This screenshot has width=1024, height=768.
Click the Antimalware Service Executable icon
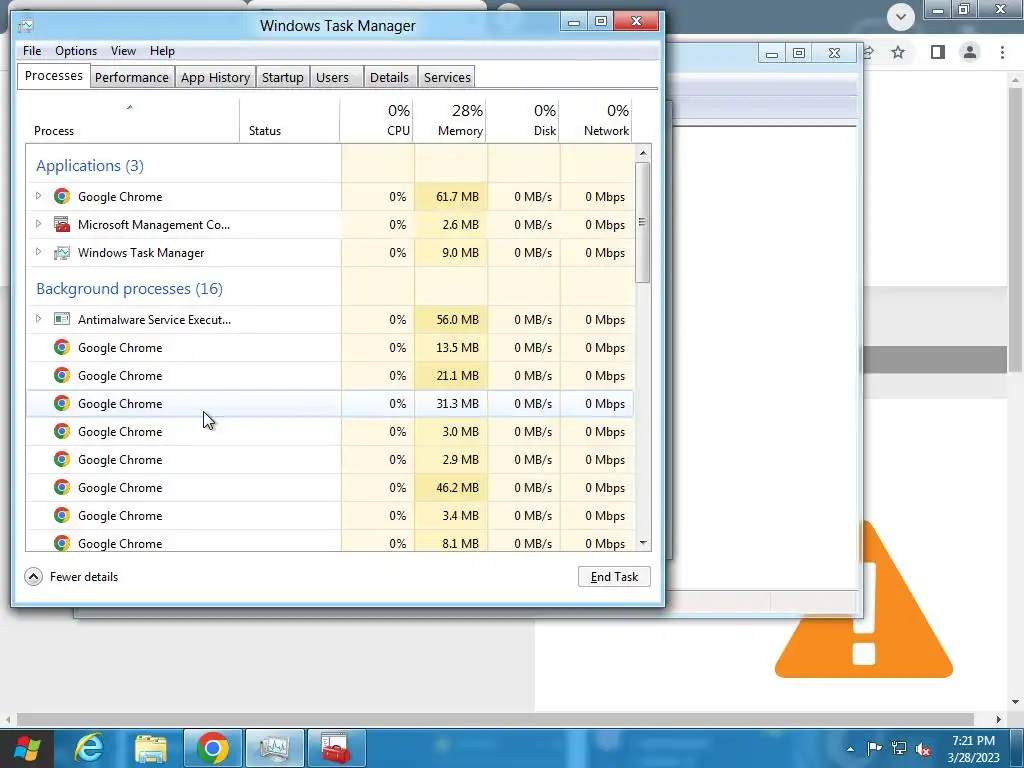pos(62,319)
